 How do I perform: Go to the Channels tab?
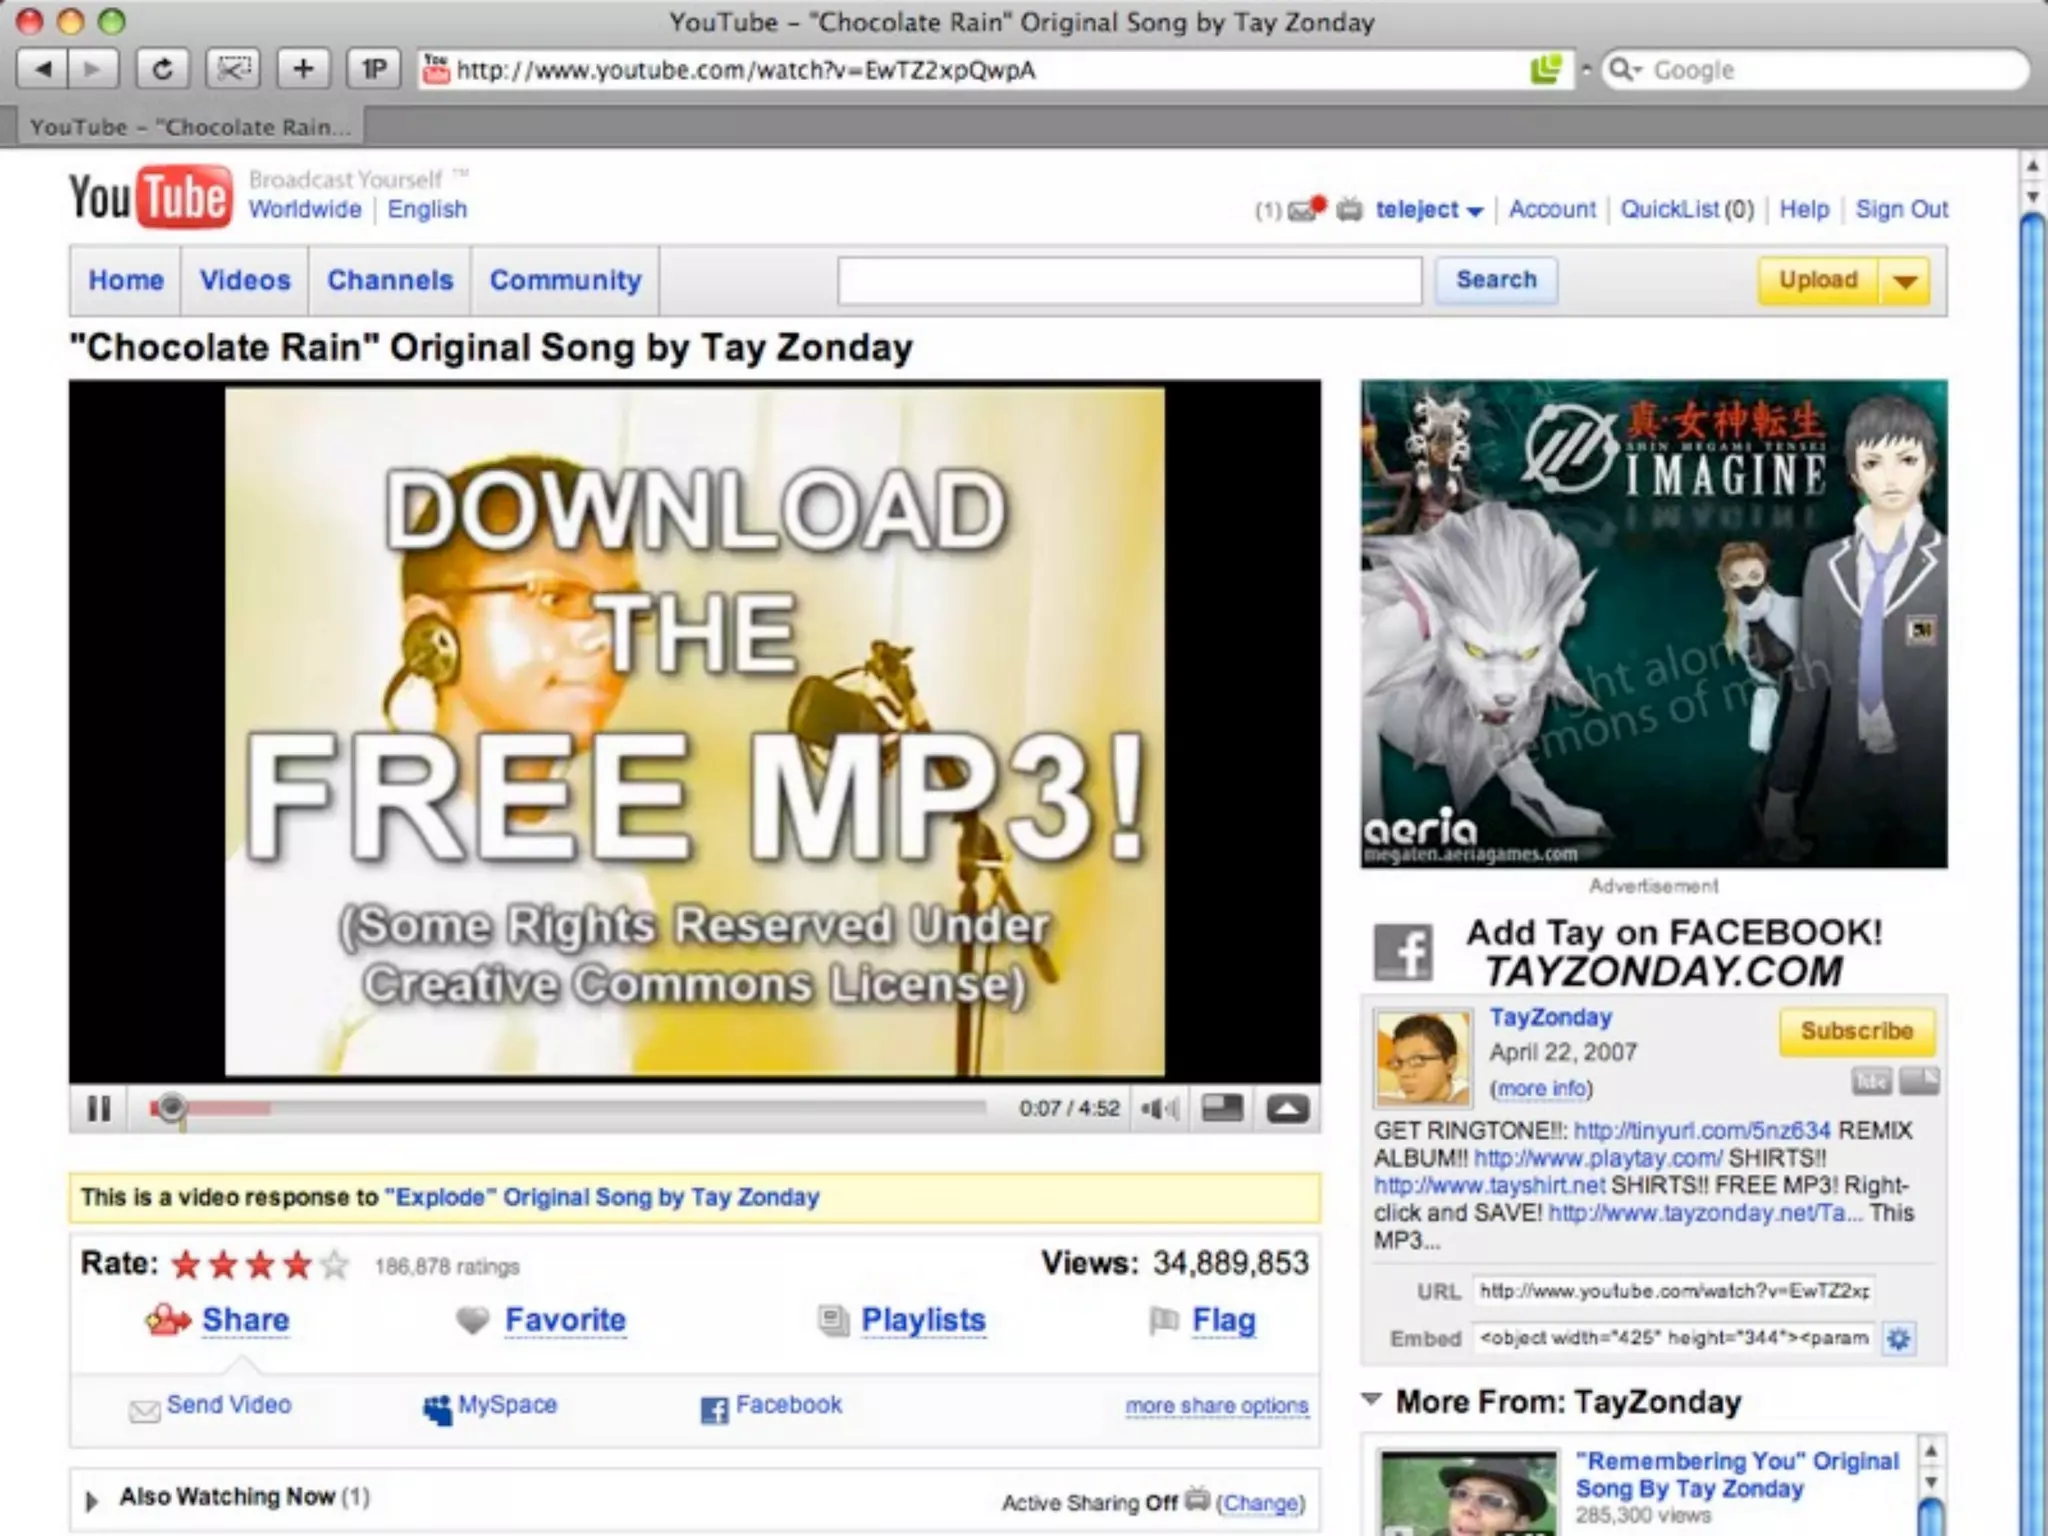[x=390, y=280]
